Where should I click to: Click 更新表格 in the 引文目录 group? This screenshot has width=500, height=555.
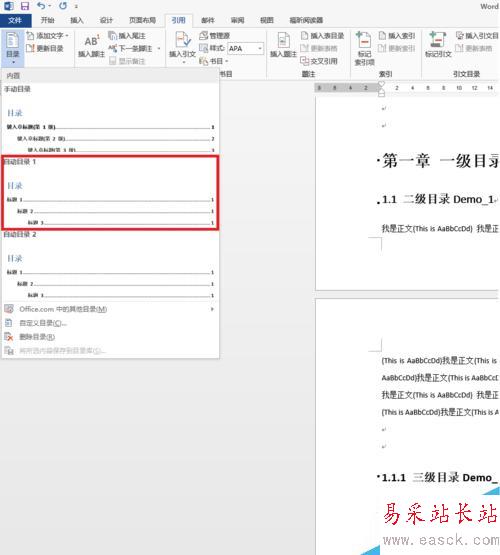(474, 48)
